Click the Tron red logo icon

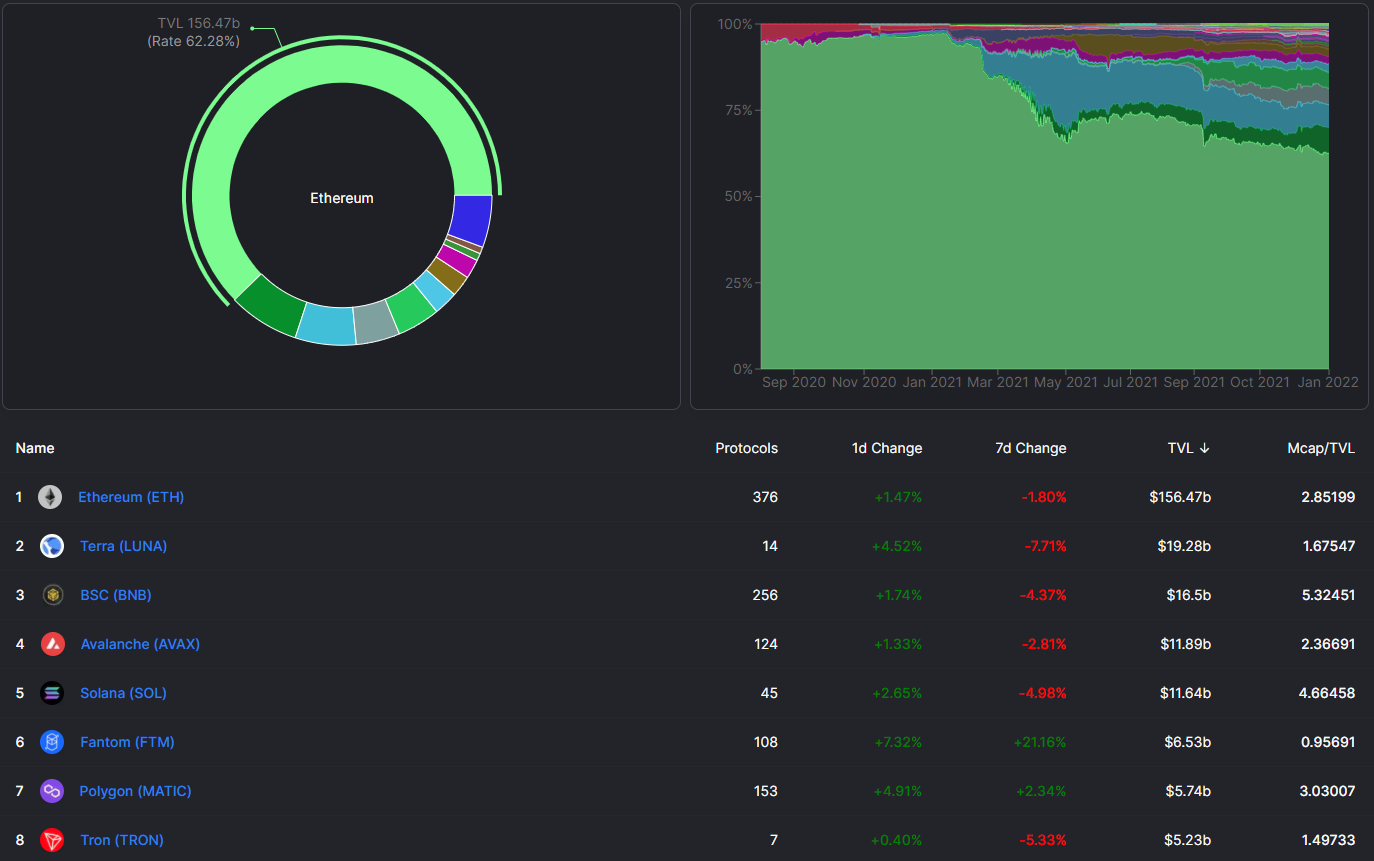(x=52, y=840)
